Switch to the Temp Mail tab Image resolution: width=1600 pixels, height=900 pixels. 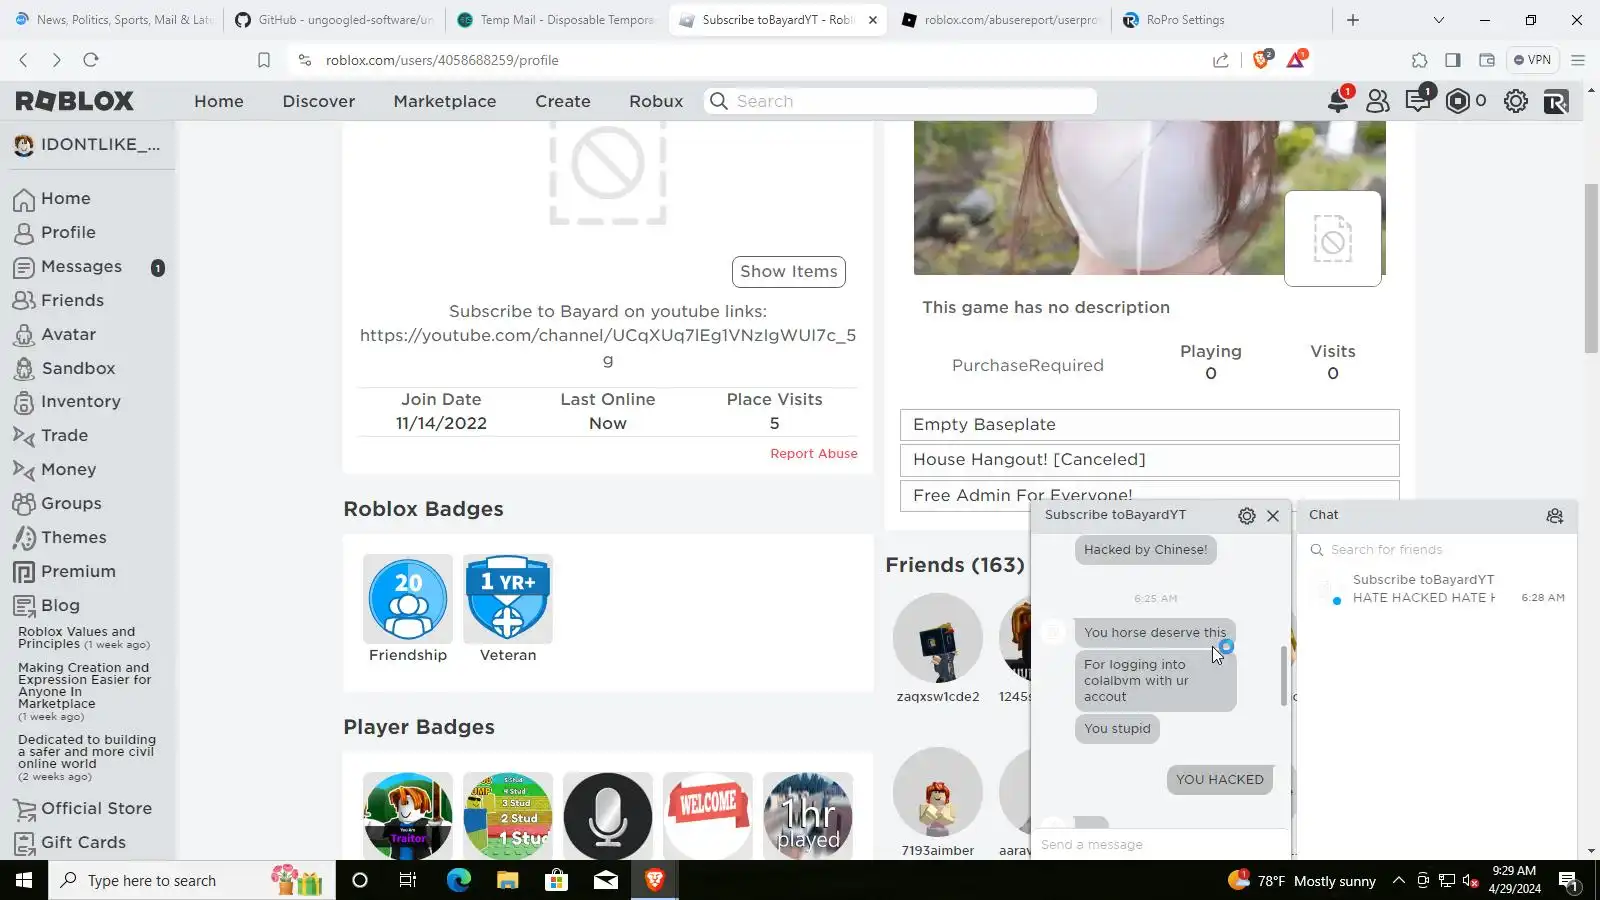558,20
